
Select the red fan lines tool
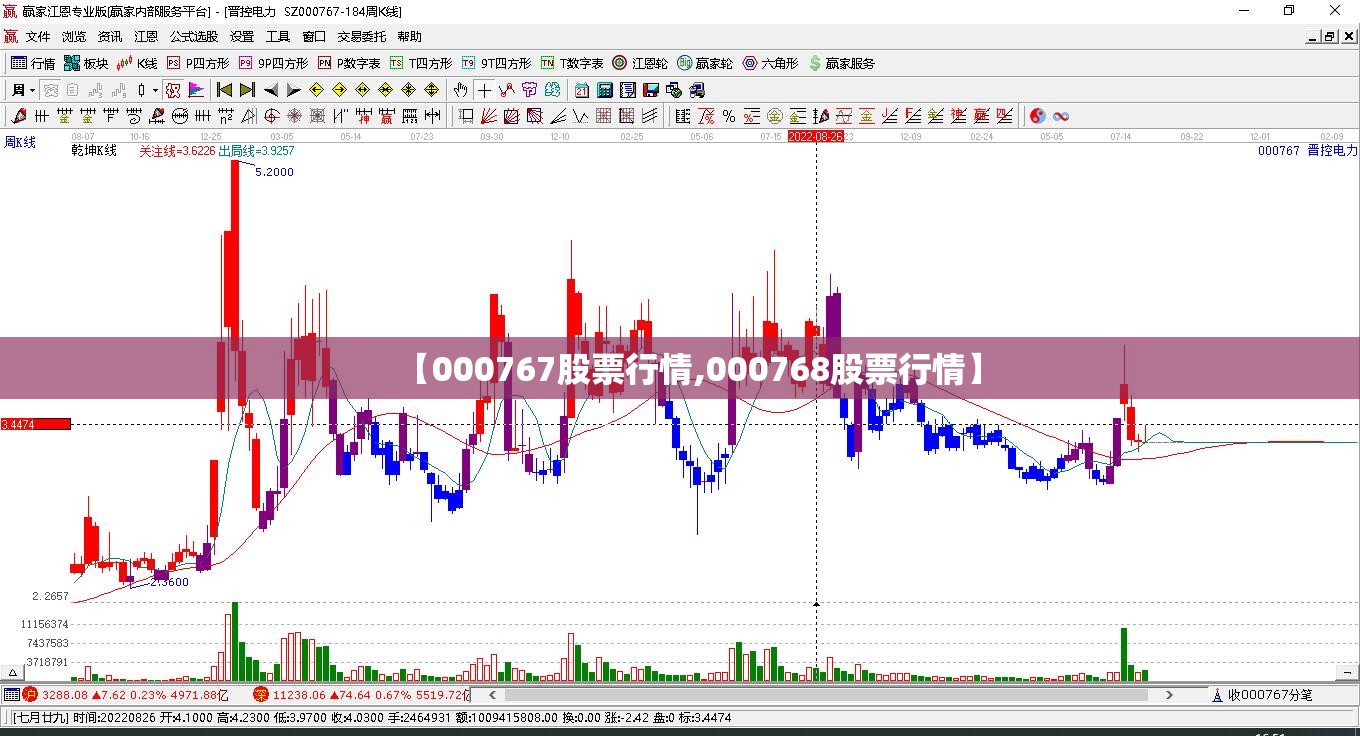(x=488, y=116)
